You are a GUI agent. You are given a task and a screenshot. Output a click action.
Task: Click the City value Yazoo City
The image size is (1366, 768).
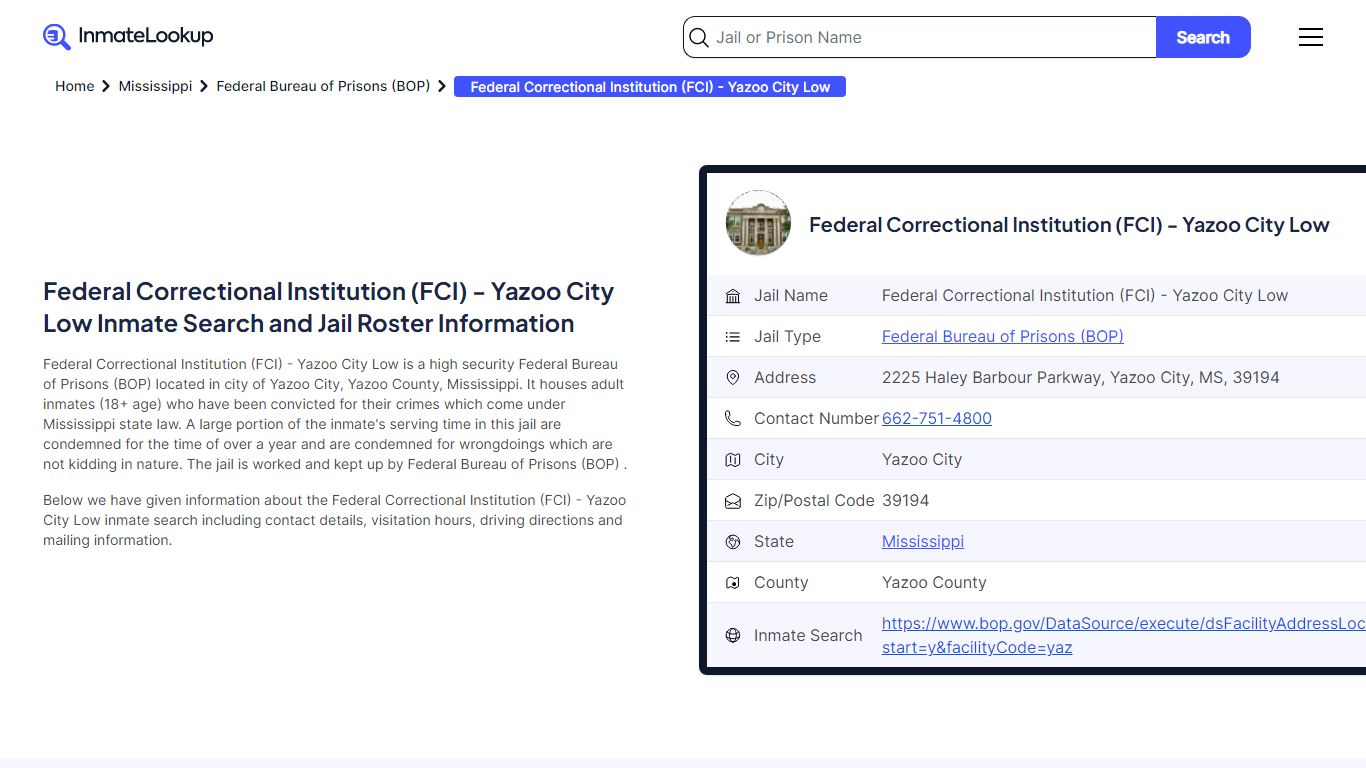tap(922, 460)
